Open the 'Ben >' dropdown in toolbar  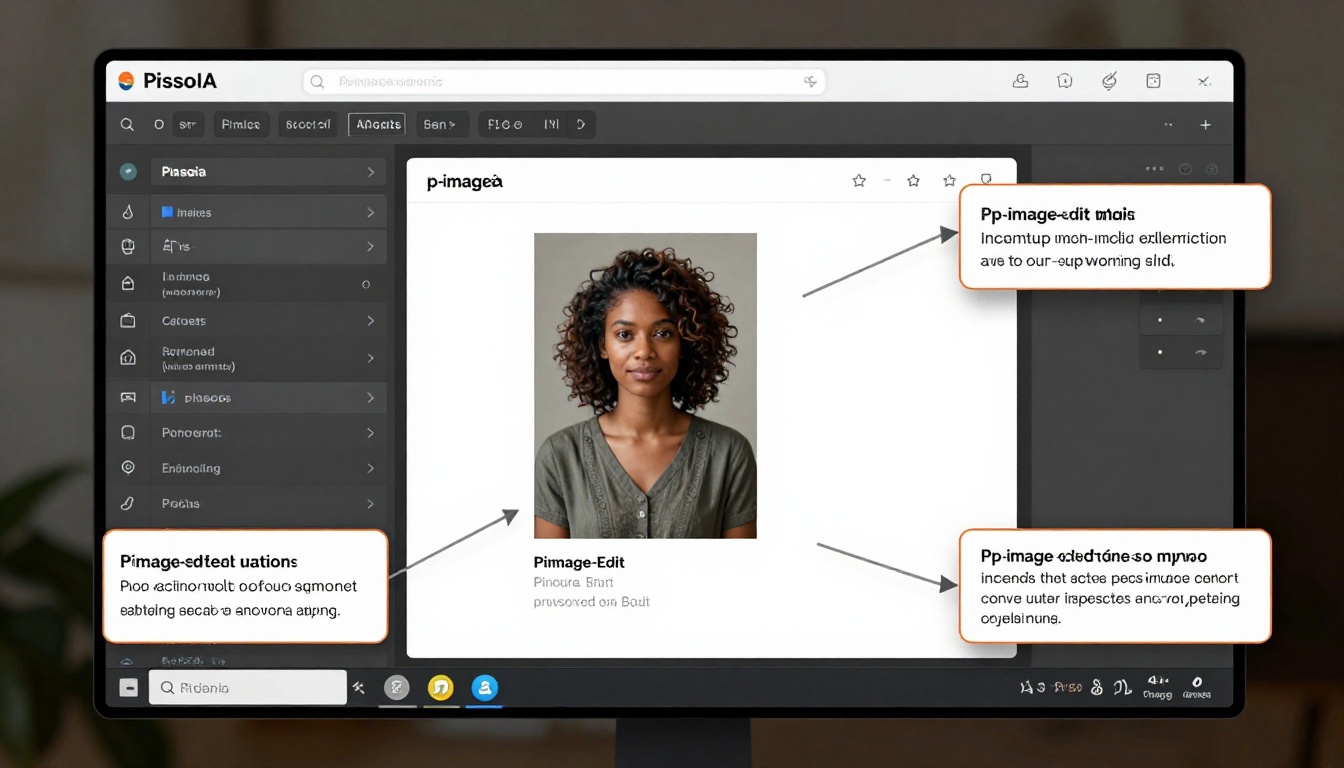(441, 125)
